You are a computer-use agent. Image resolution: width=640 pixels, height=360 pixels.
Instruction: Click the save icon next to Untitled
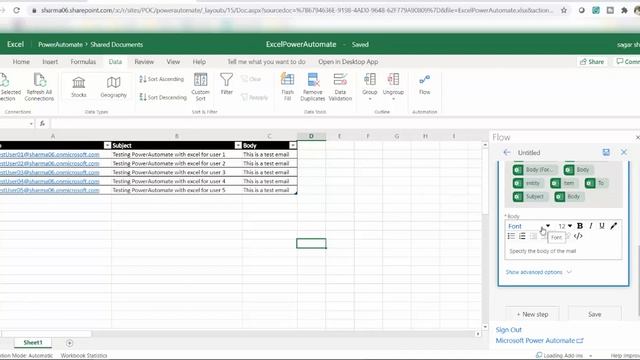pos(606,152)
